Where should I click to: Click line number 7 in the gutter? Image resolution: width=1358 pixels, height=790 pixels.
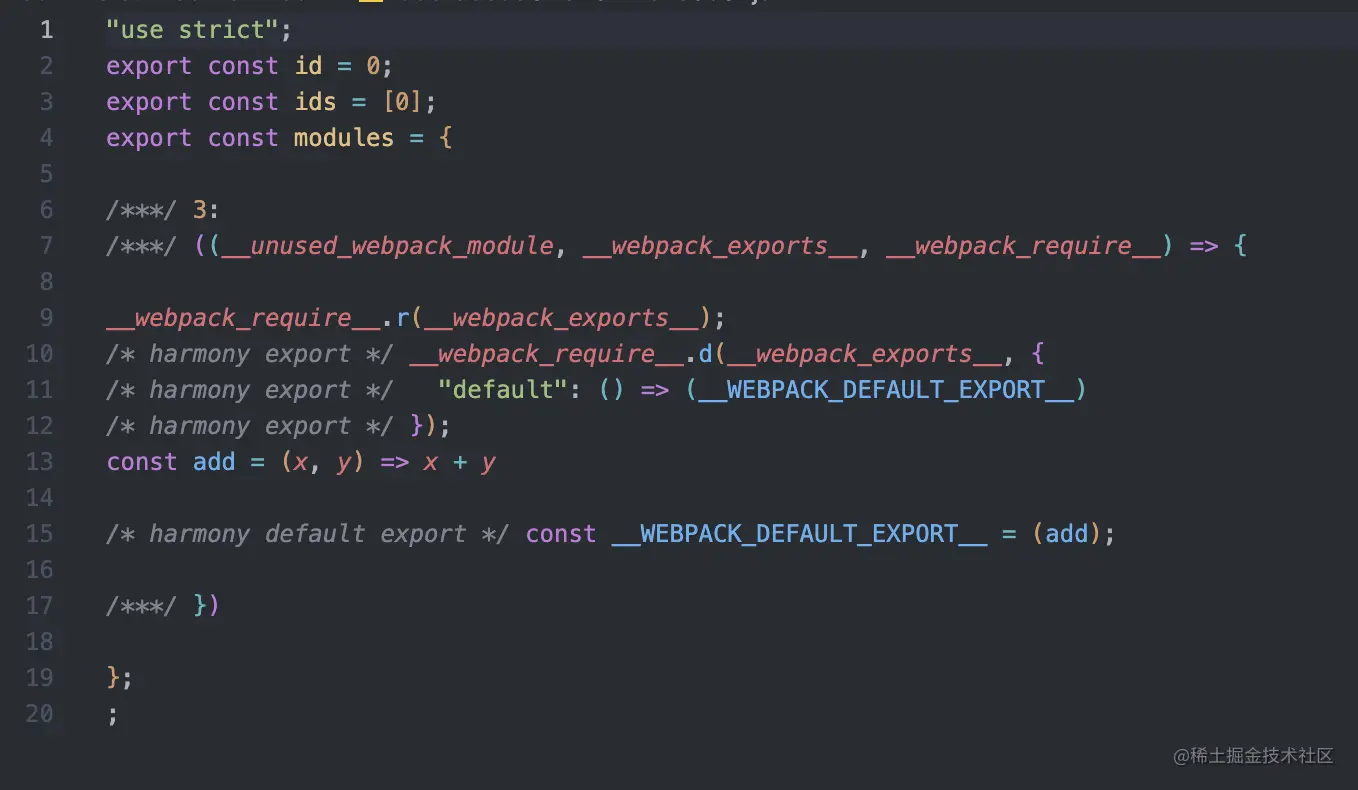coord(46,246)
